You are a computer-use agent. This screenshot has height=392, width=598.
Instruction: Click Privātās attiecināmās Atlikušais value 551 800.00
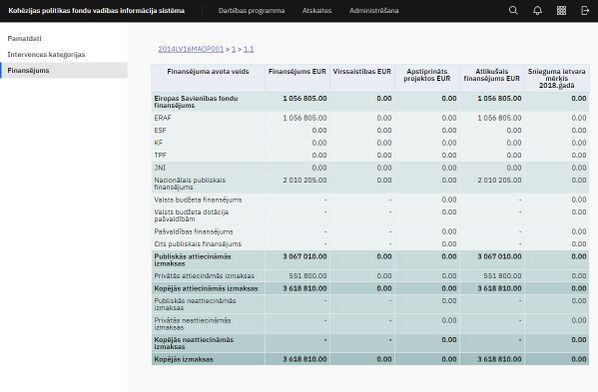pos(502,276)
